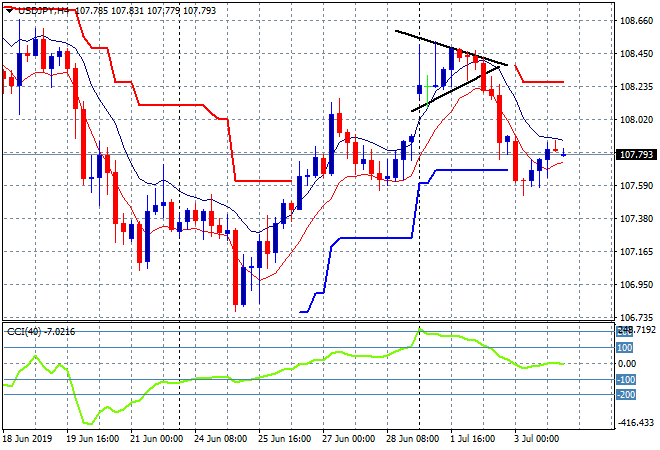The image size is (660, 450).
Task: Click the CCI 0.00 level label
Action: point(627,364)
